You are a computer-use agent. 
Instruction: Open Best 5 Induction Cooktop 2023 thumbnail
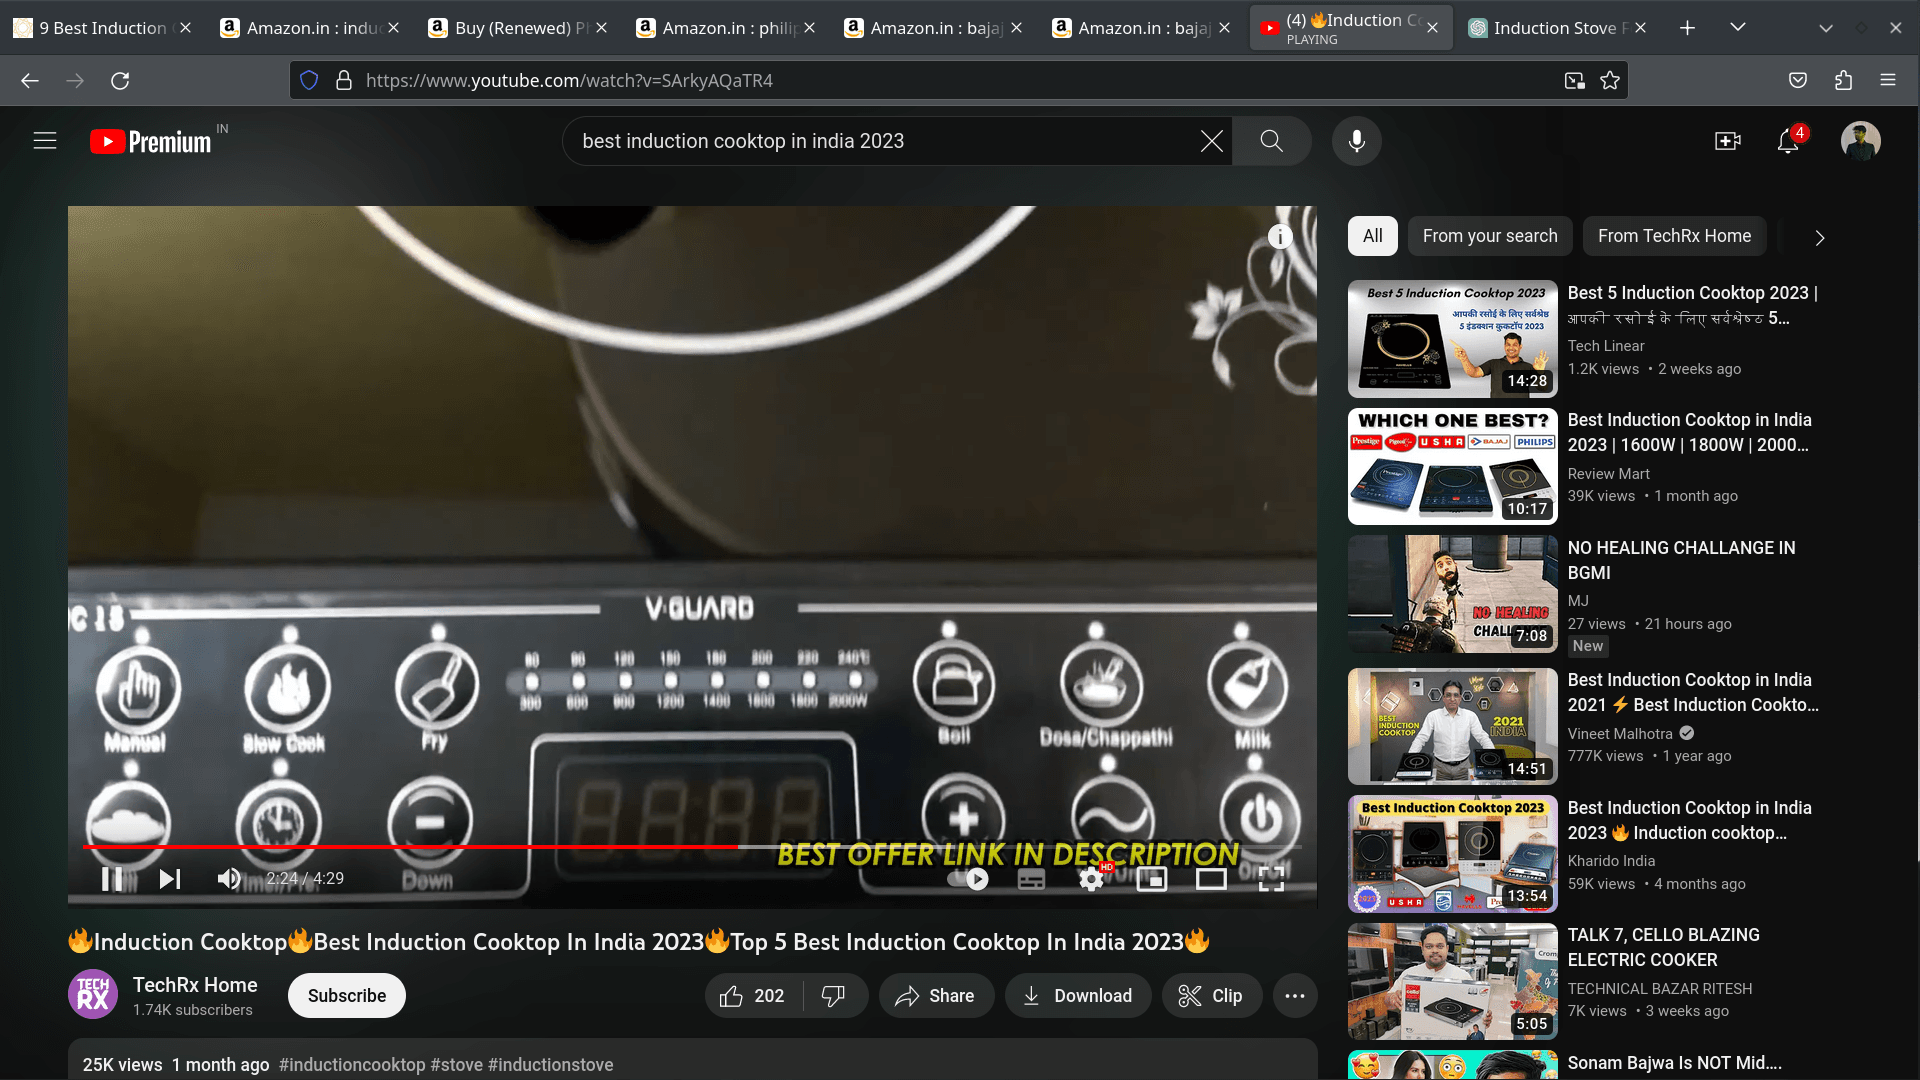1452,339
